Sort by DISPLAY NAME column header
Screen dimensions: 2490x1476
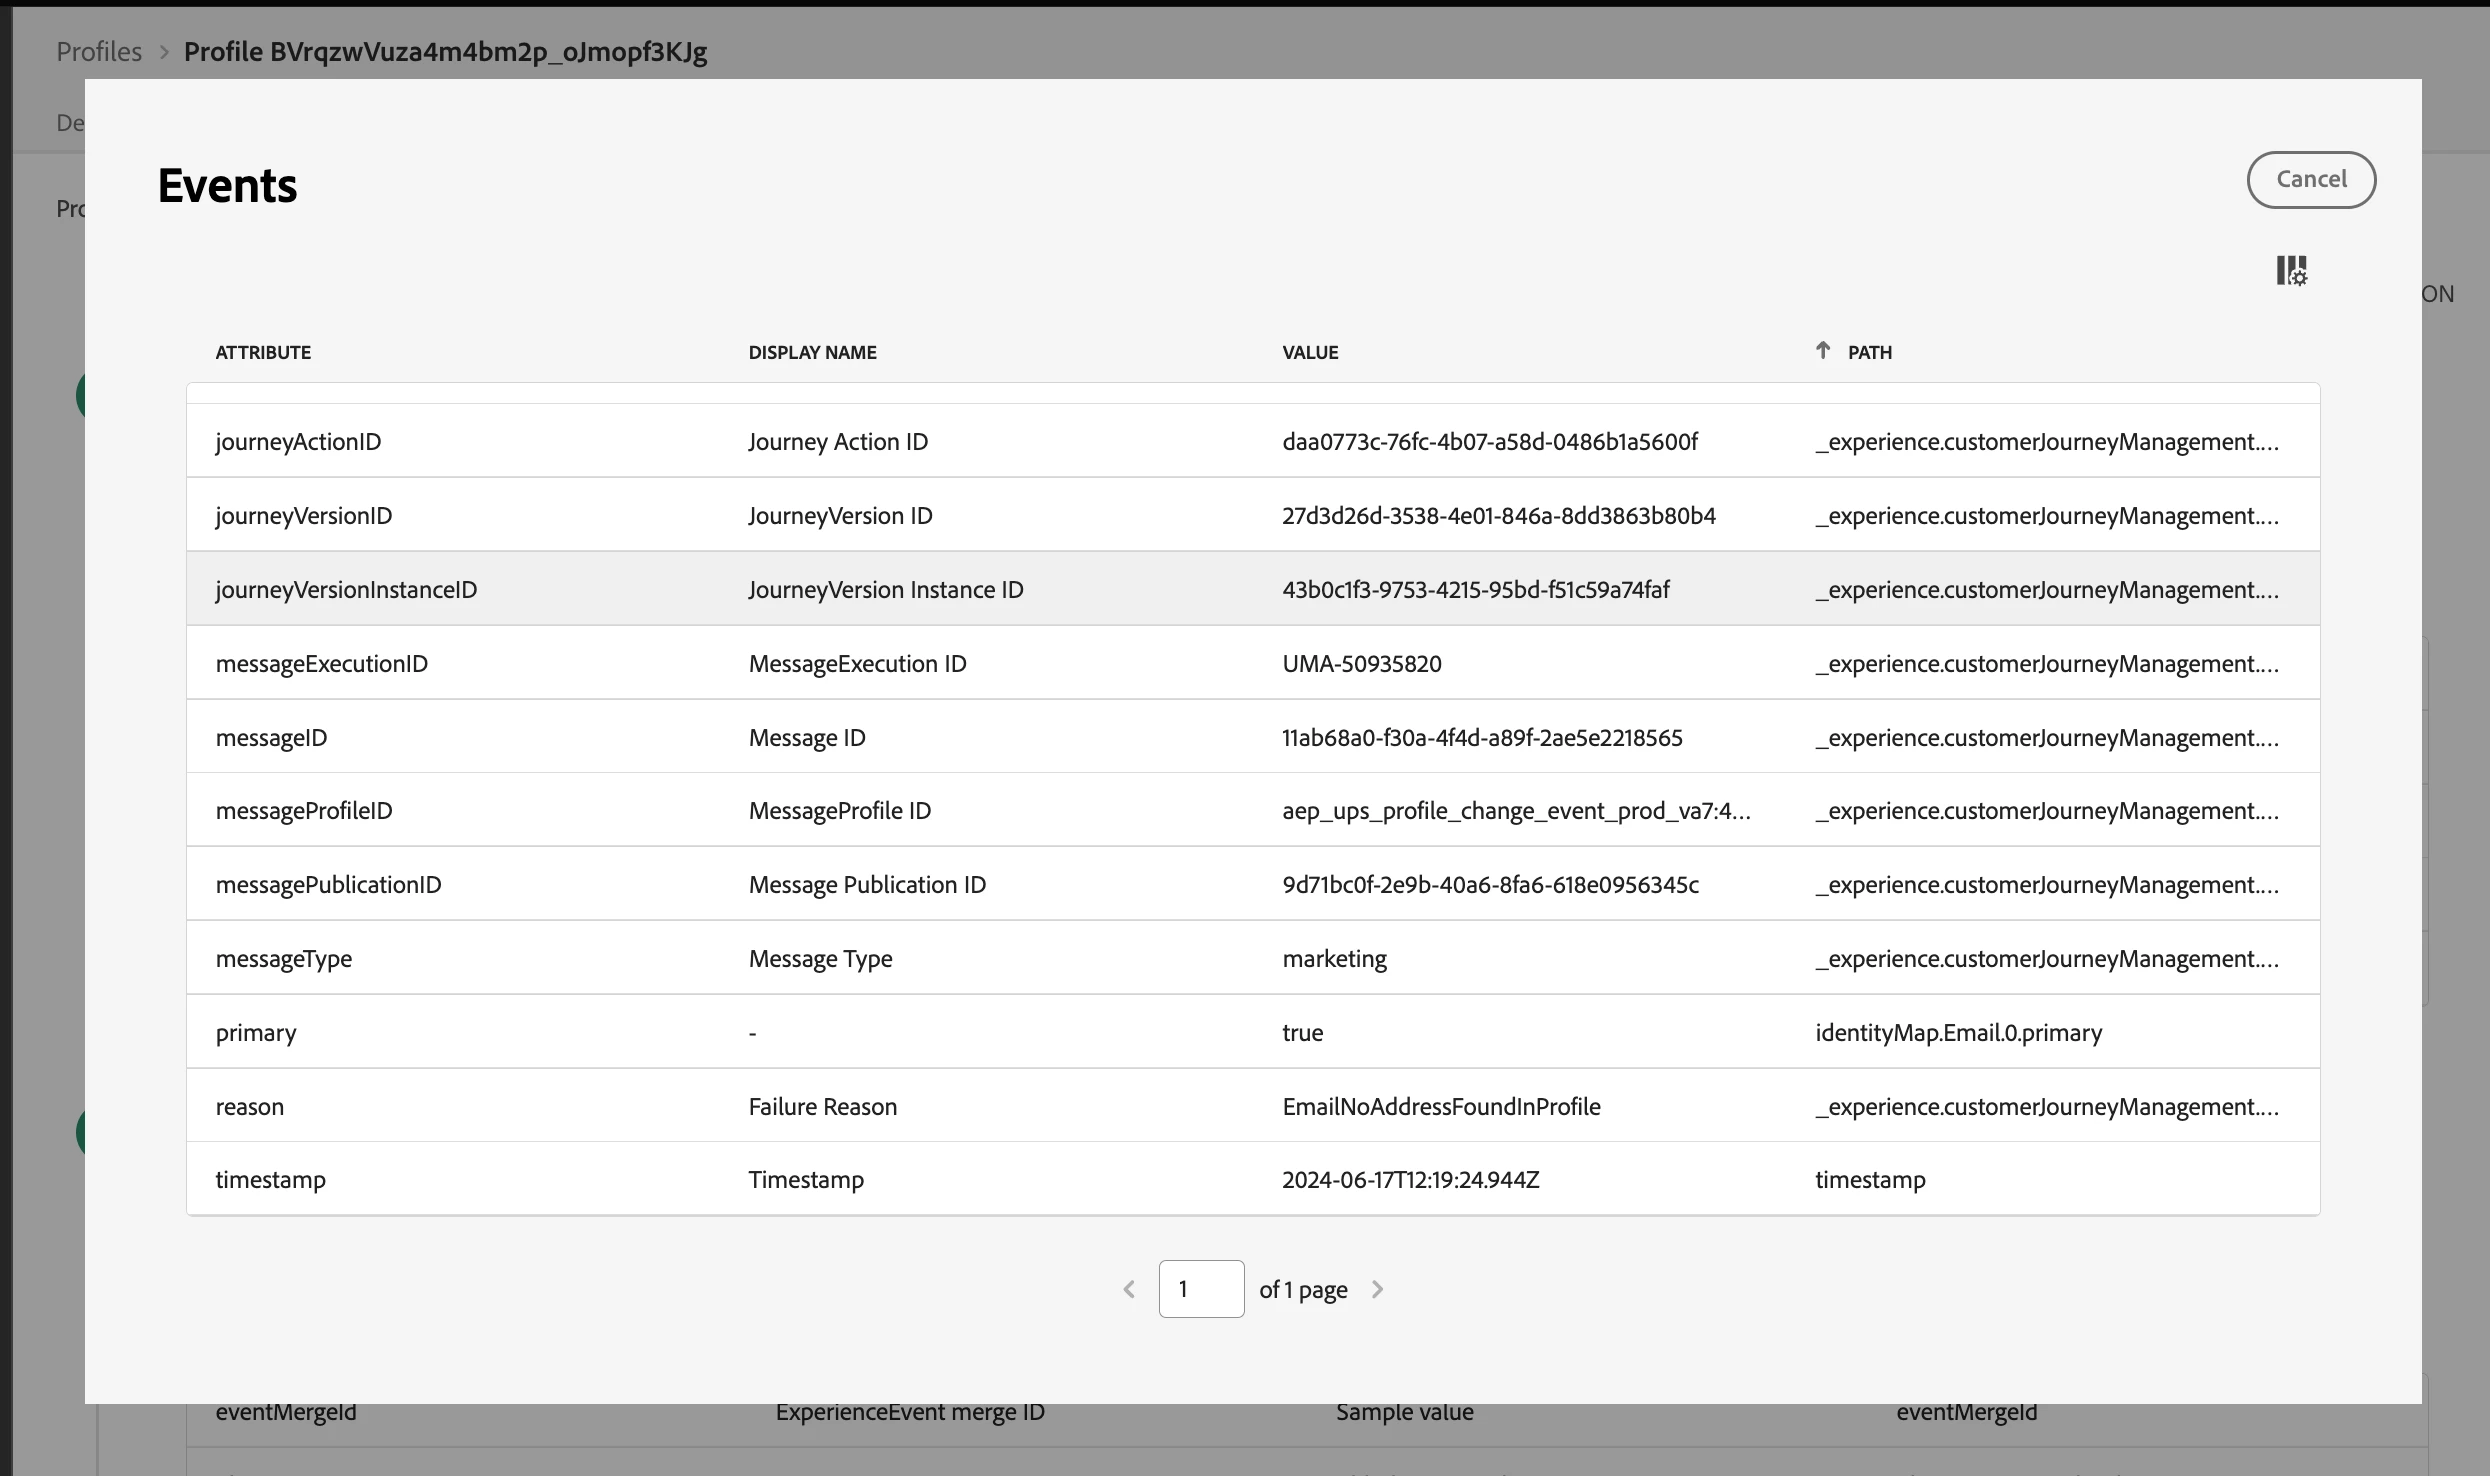tap(812, 352)
